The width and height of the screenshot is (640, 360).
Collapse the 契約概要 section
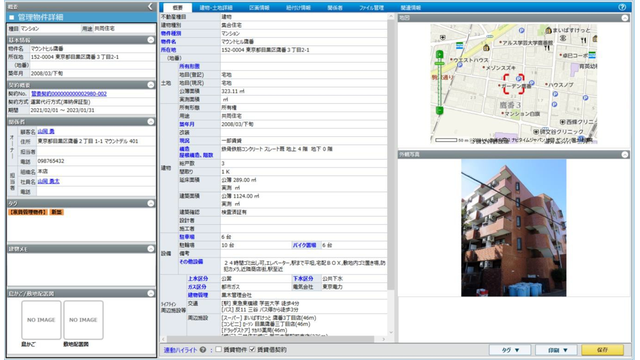151,85
